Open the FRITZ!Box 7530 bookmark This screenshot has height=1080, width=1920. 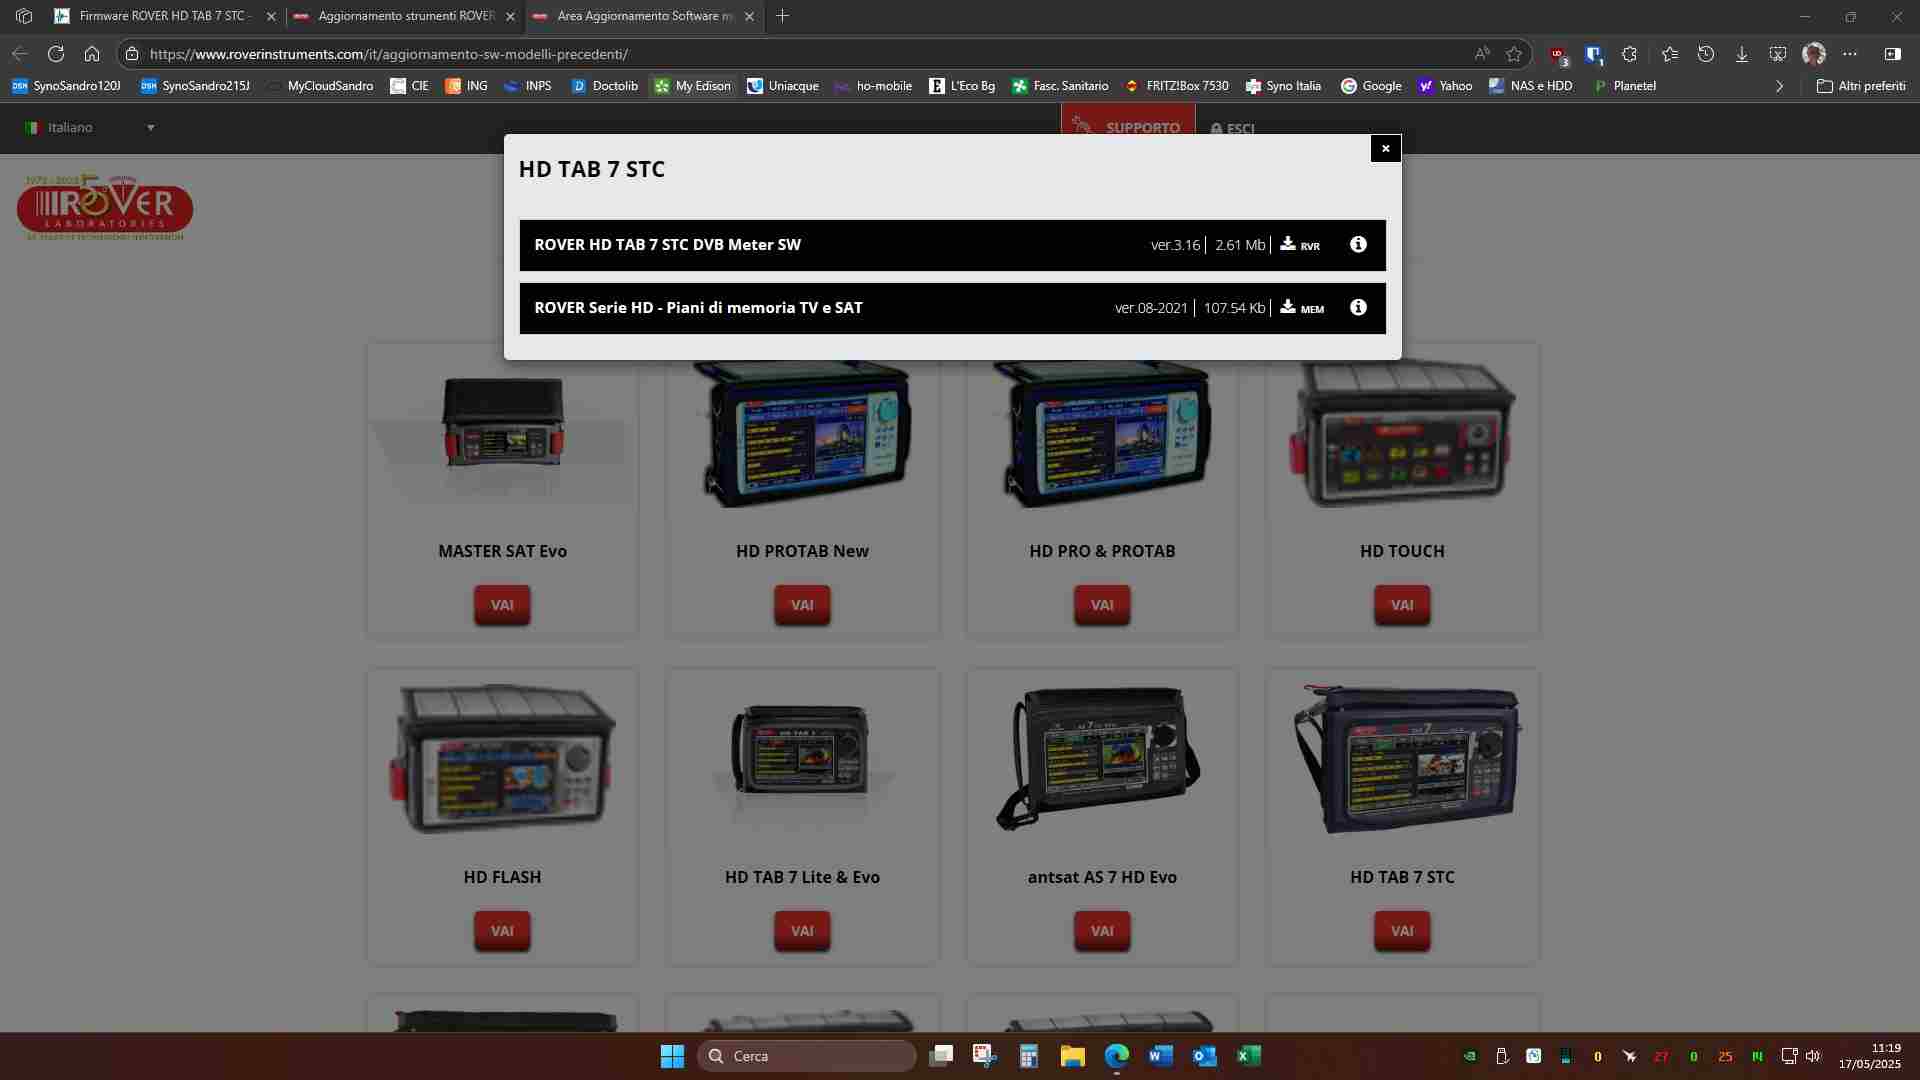pyautogui.click(x=1177, y=86)
